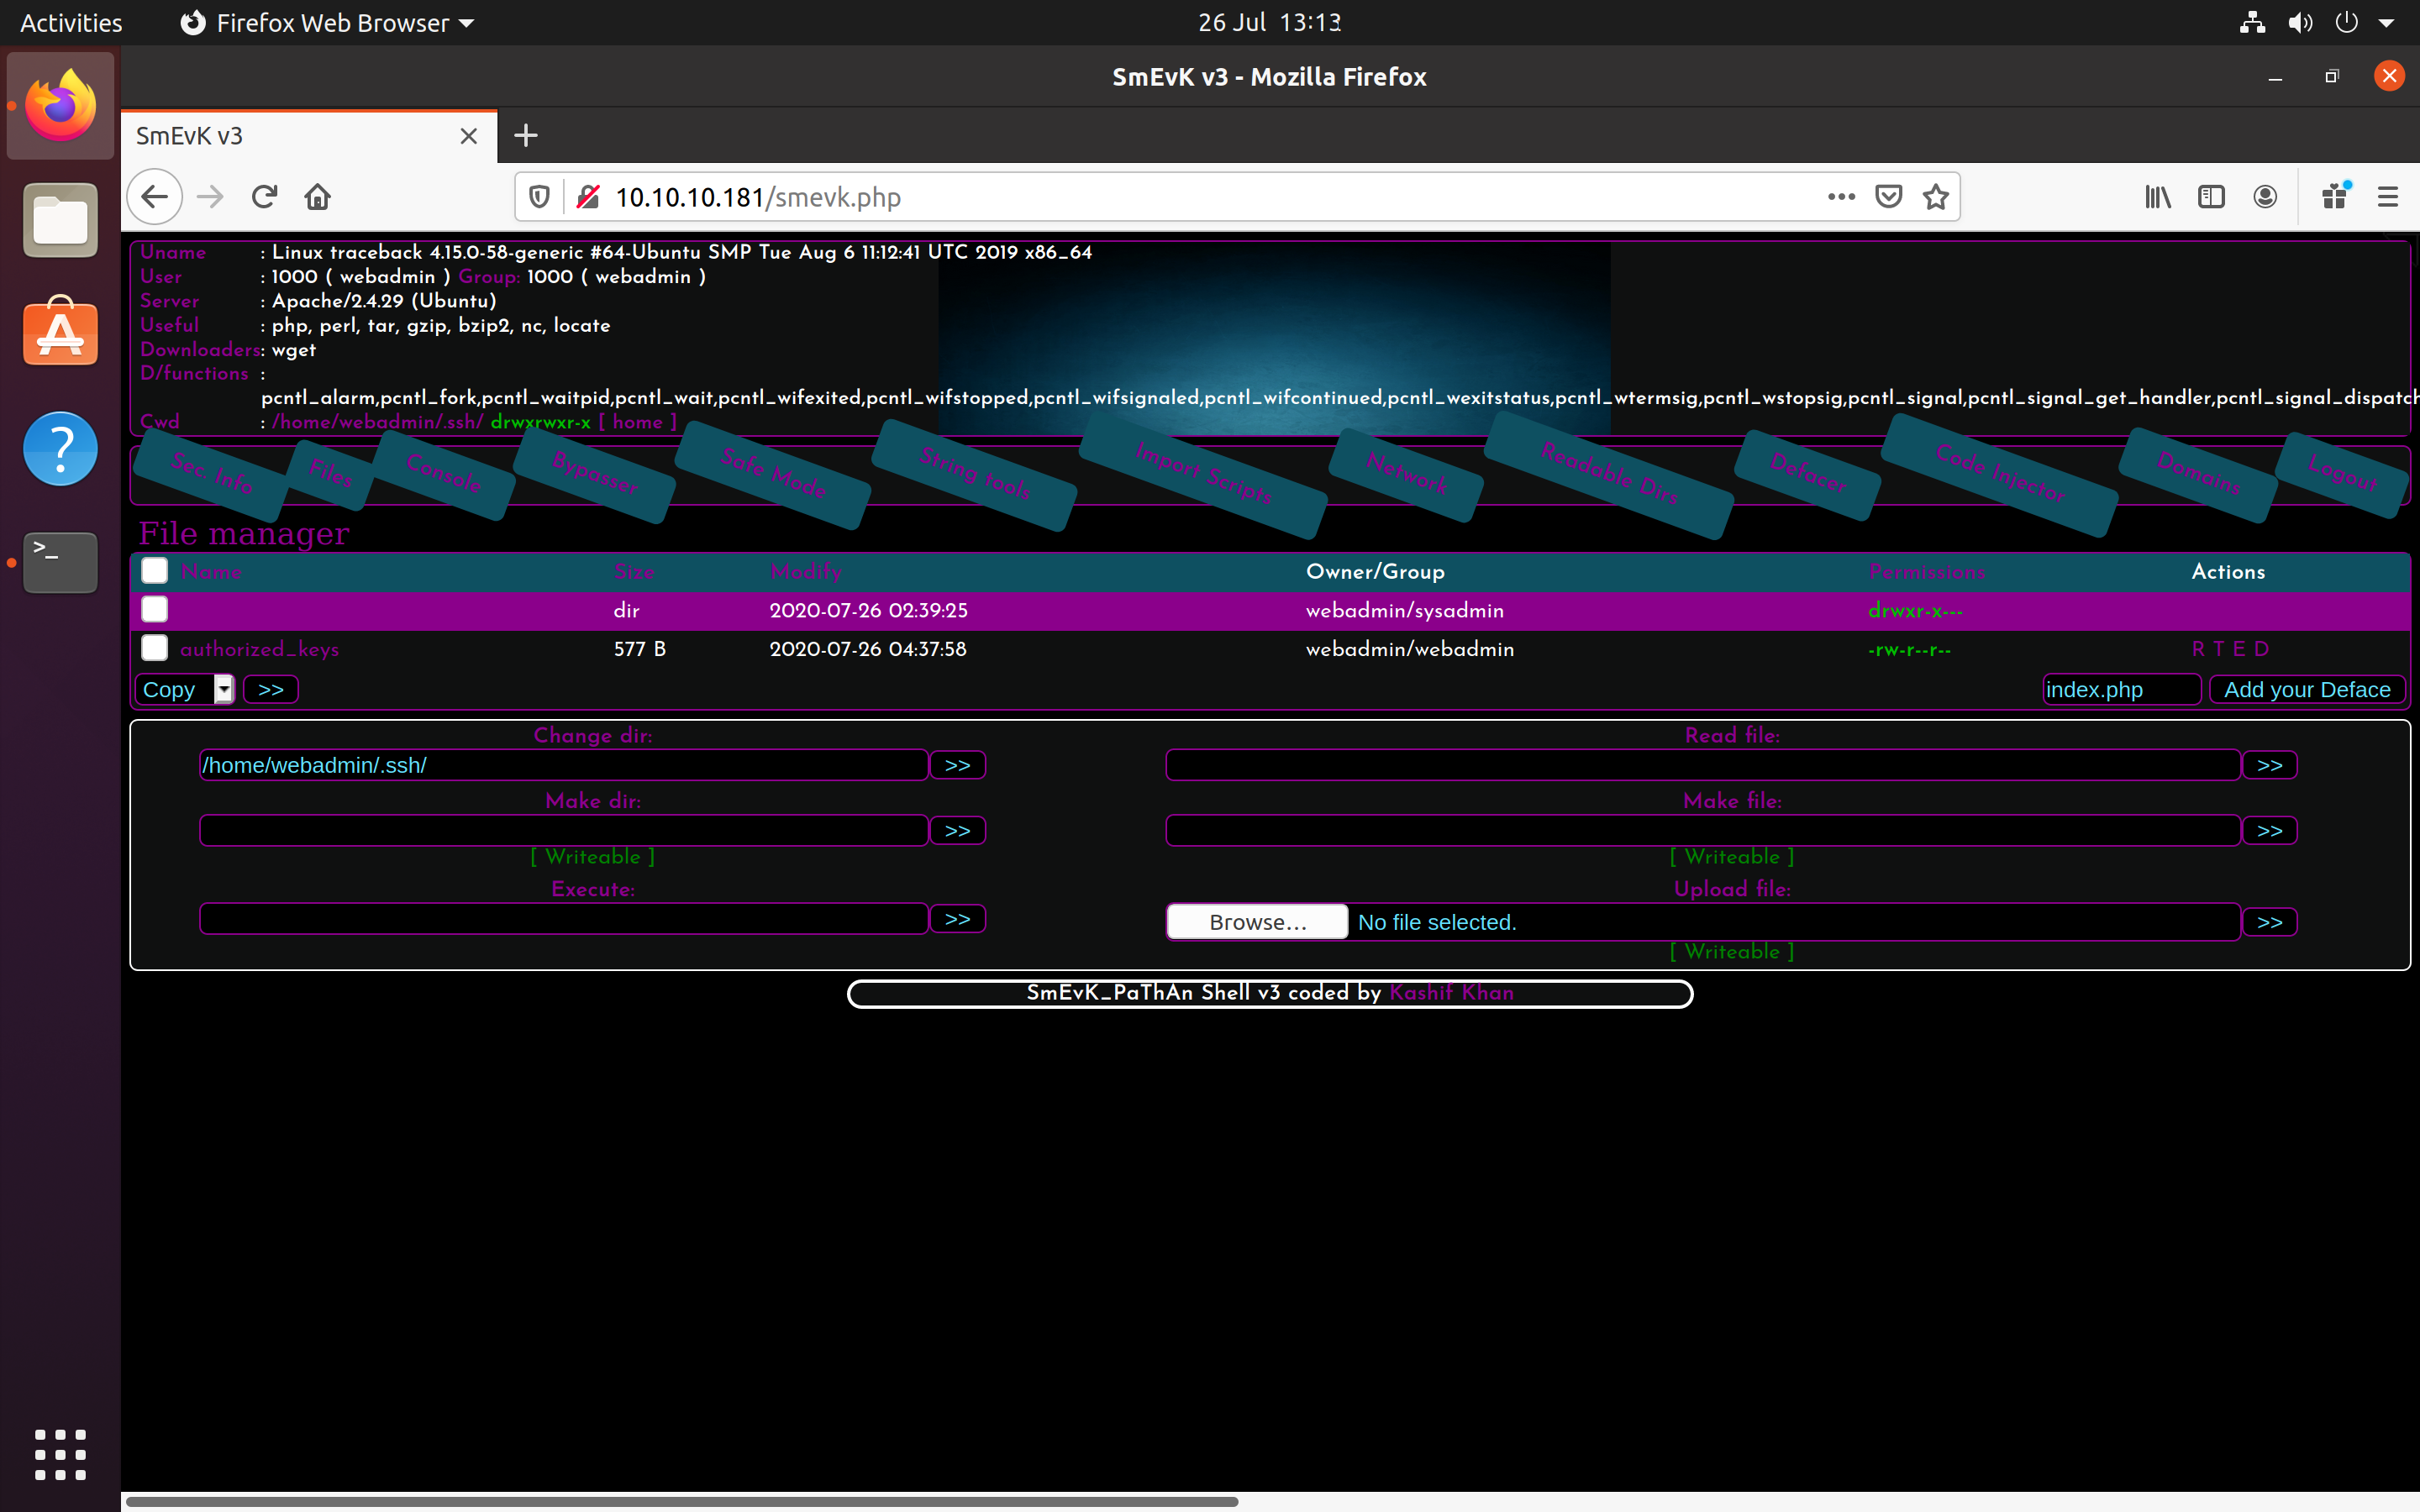2420x1512 pixels.
Task: Submit Change dir >> button
Action: [x=958, y=765]
